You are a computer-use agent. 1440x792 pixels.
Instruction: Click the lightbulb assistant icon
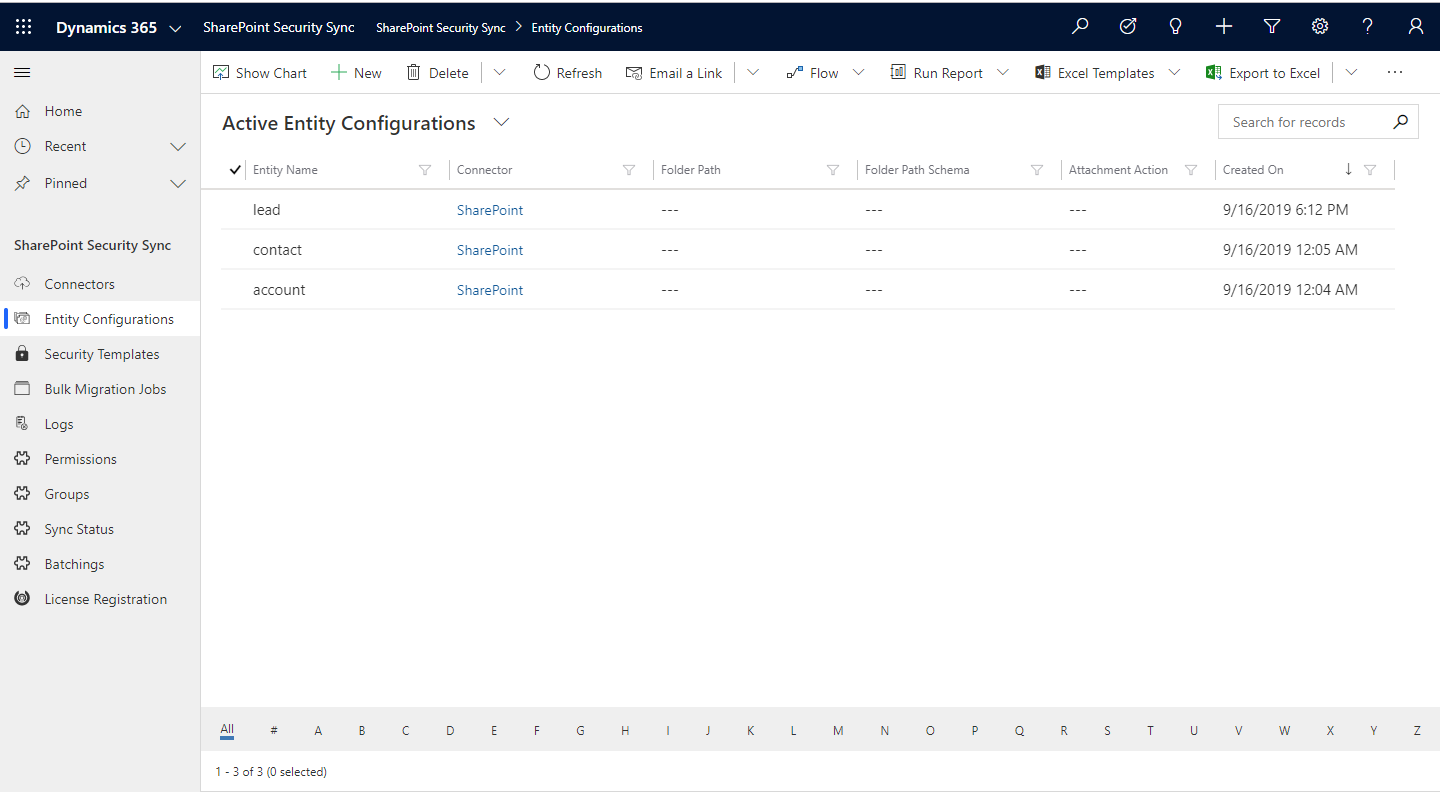tap(1176, 27)
